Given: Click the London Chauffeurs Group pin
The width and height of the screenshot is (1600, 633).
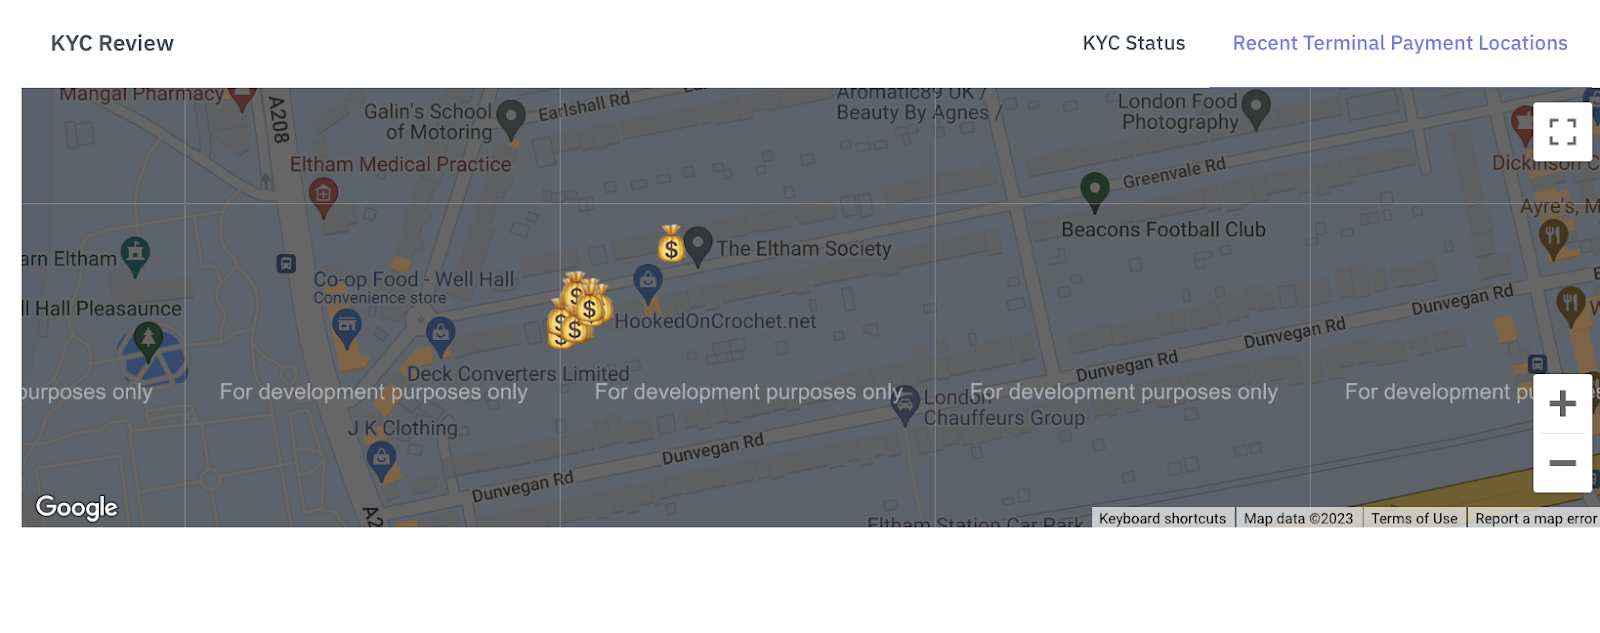Looking at the screenshot, I should tap(905, 405).
